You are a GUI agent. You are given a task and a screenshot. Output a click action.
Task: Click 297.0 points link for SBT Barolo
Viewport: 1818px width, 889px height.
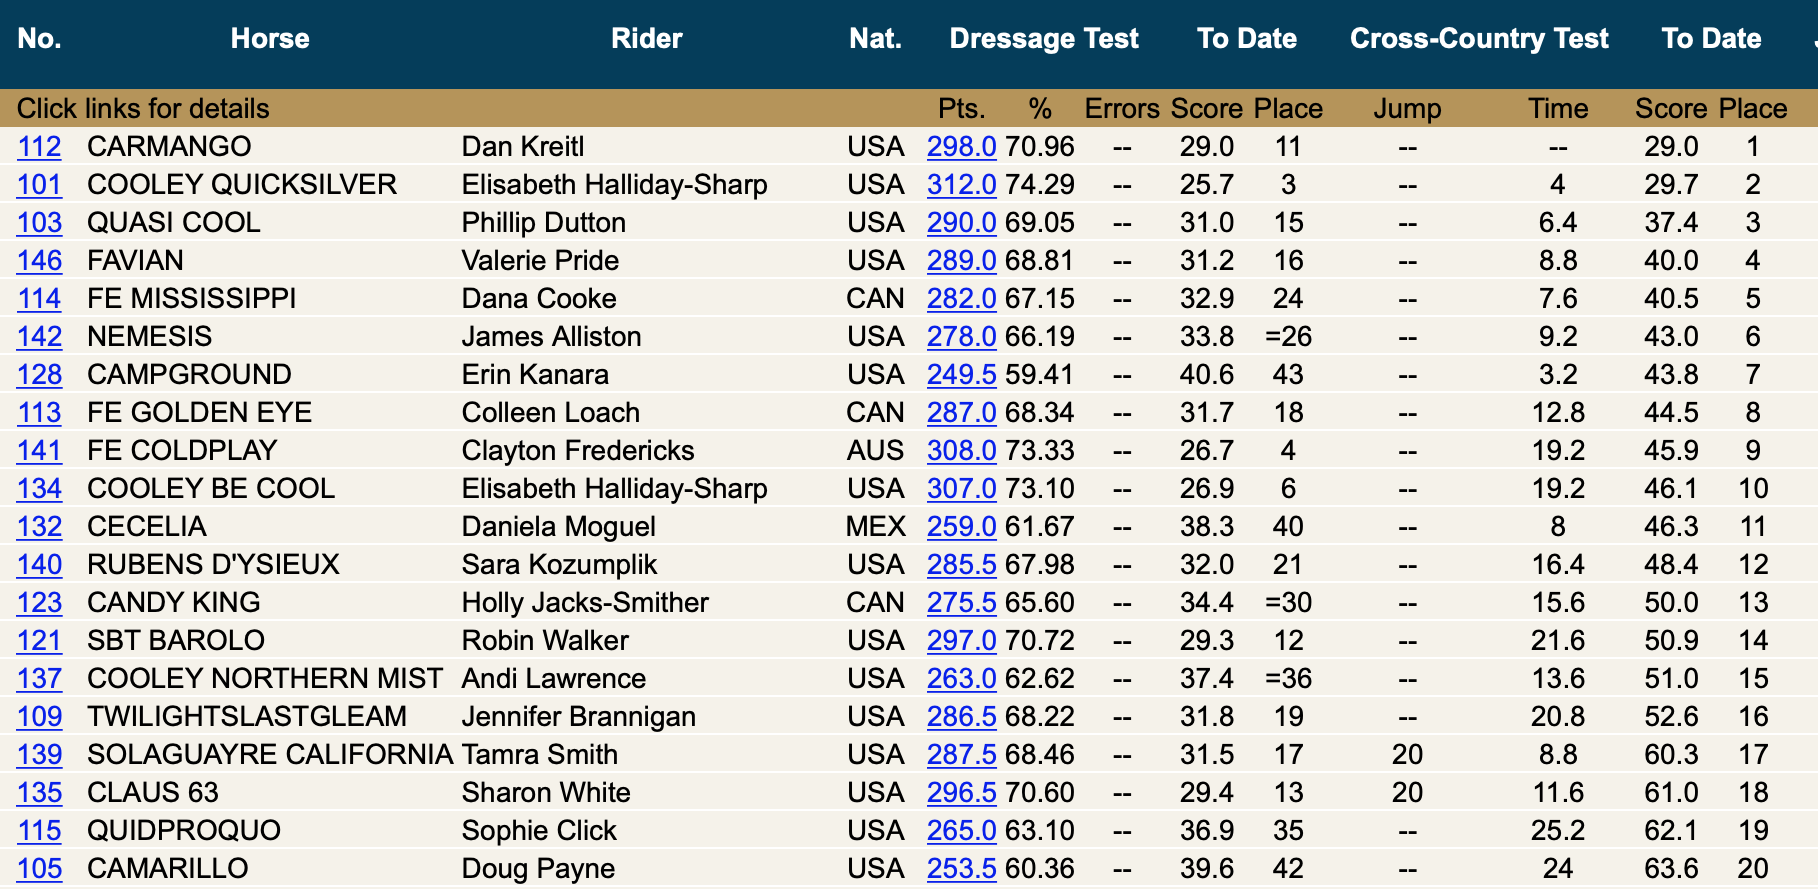tap(961, 641)
